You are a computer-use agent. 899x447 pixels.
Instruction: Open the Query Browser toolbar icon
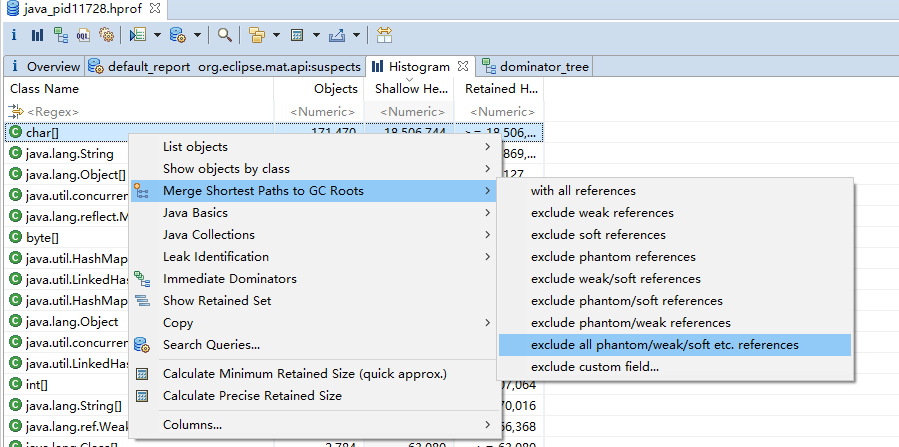[x=178, y=36]
